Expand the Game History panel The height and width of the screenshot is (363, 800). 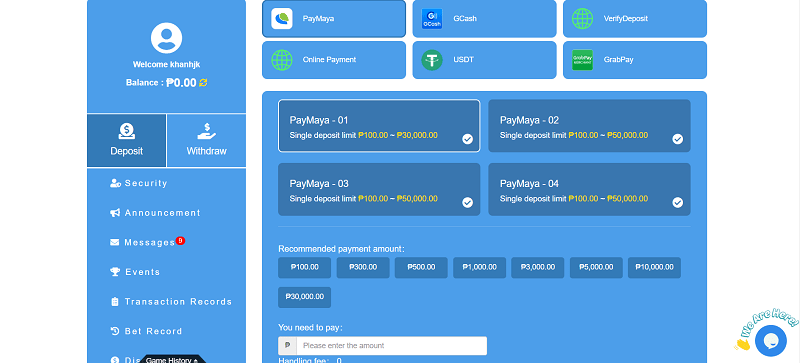(172, 359)
